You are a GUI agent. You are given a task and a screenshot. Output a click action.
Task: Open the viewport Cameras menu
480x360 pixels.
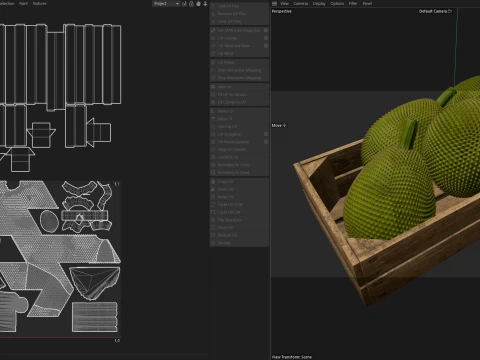click(301, 3)
